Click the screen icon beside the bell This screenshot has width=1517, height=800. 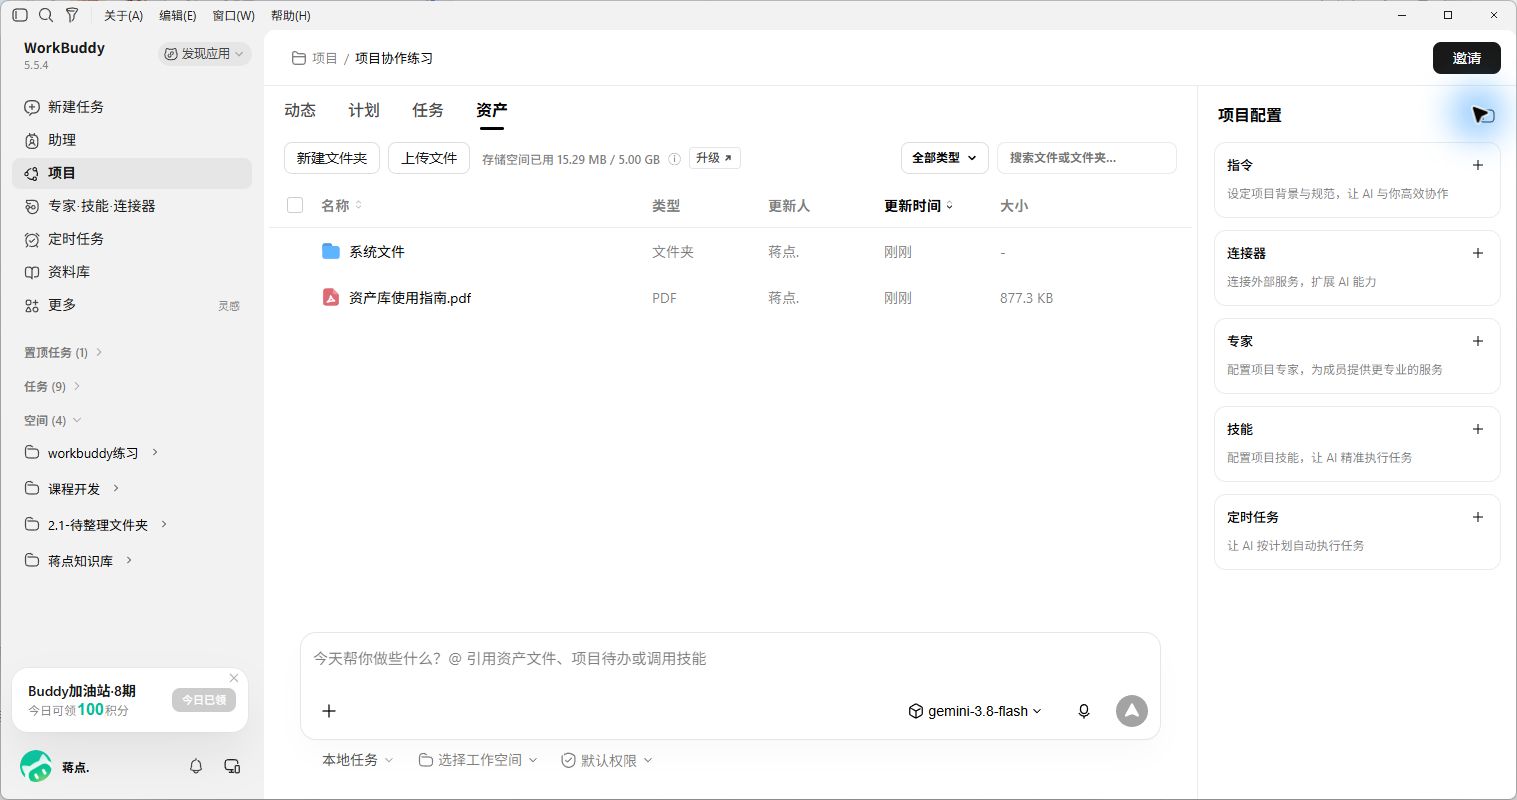pos(232,766)
